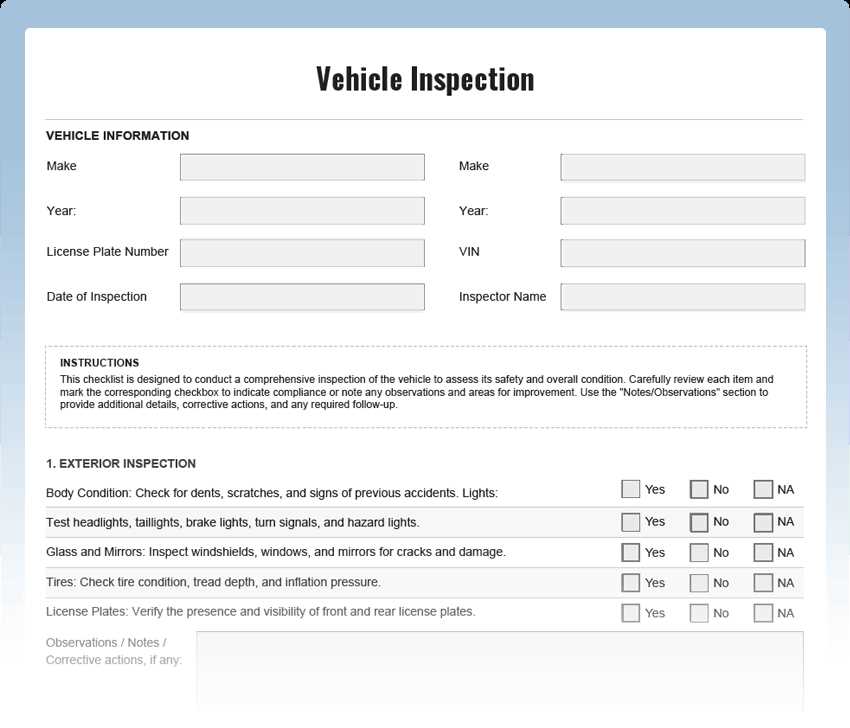The height and width of the screenshot is (728, 850).
Task: Click the Observations / Notes text area
Action: pos(500,672)
